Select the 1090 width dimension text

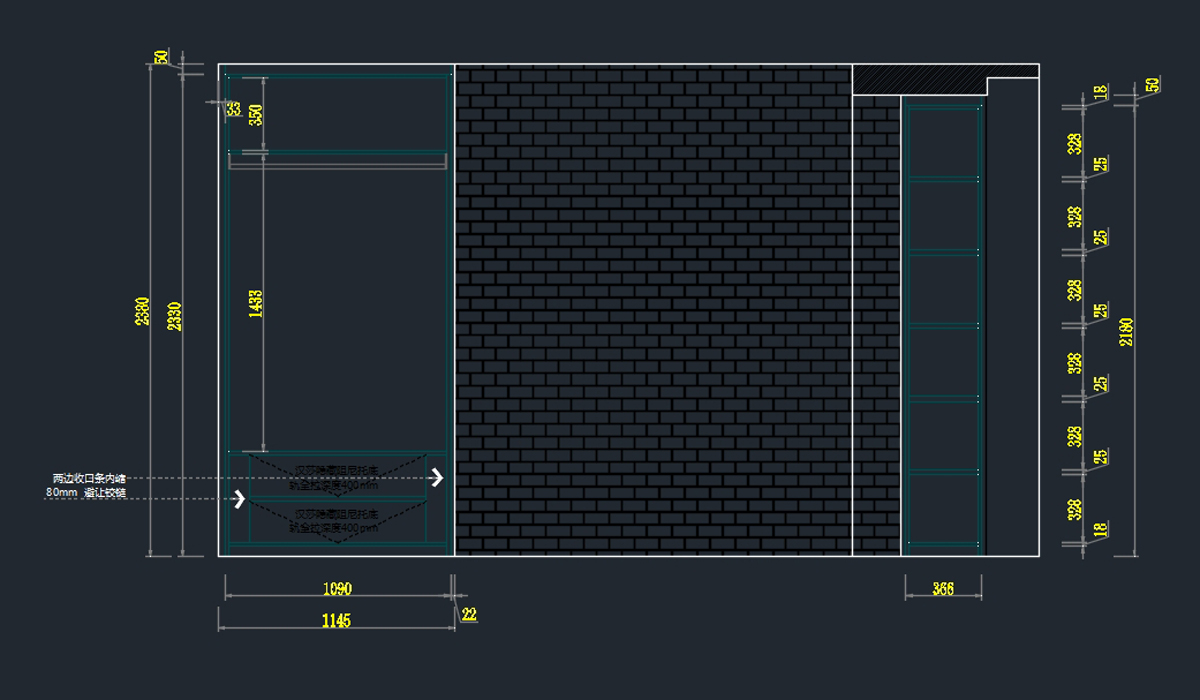[x=336, y=588]
